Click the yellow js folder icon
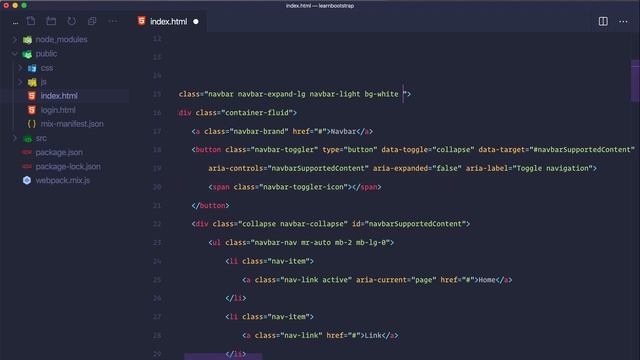The height and width of the screenshot is (360, 640). tap(32, 82)
